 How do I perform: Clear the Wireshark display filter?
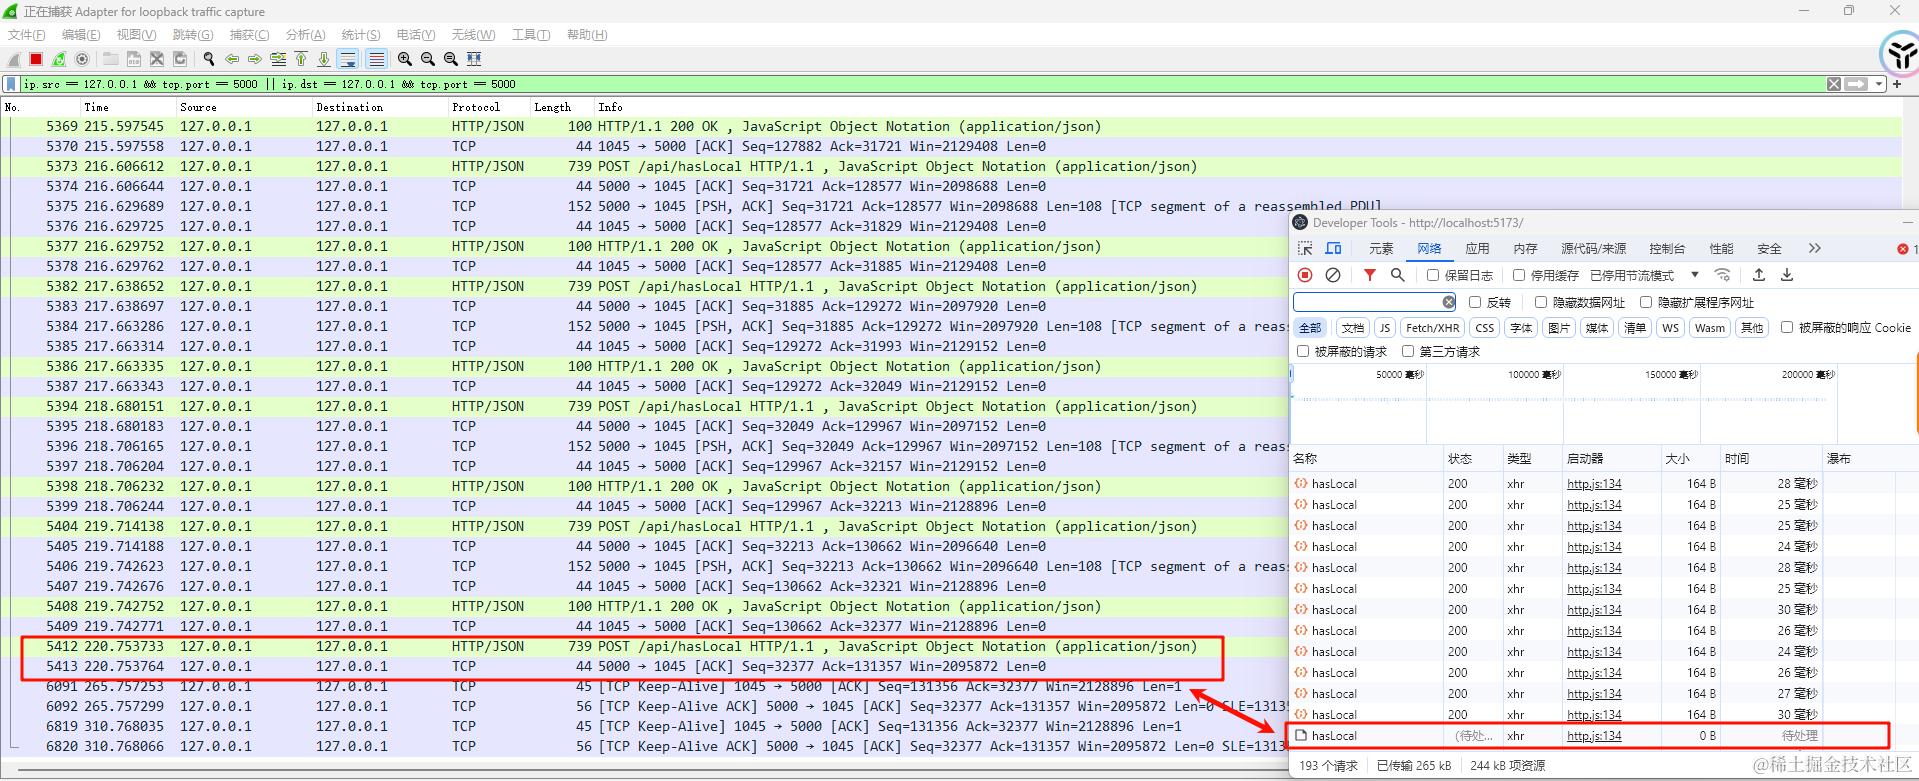point(1834,84)
